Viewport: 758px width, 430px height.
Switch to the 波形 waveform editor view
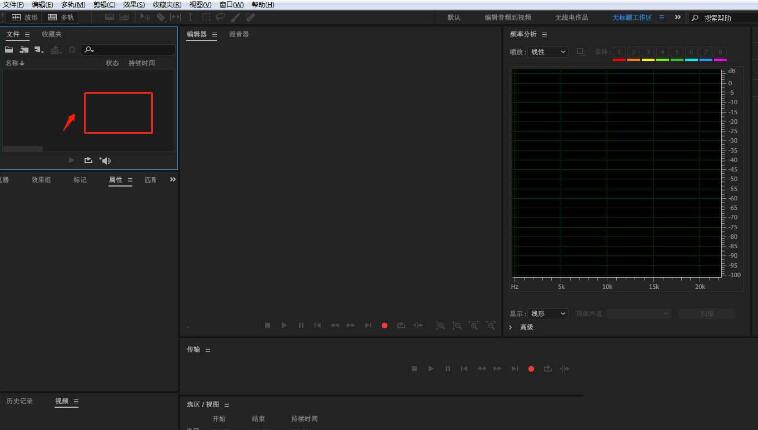click(25, 17)
